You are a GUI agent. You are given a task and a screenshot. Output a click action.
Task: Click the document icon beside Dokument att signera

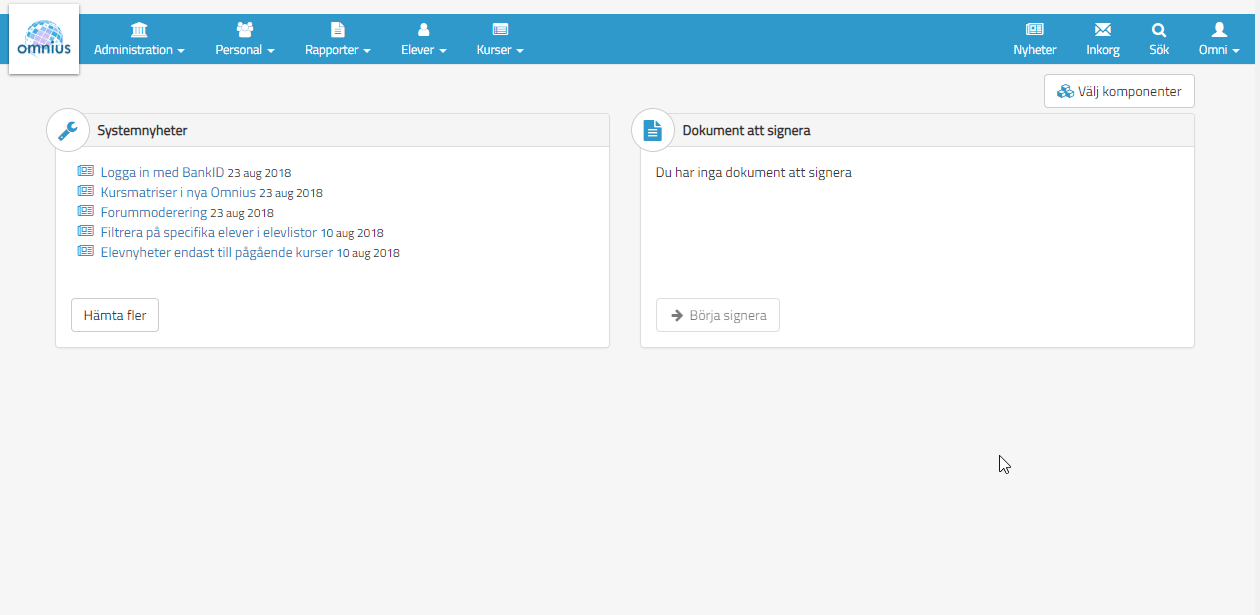coord(653,130)
